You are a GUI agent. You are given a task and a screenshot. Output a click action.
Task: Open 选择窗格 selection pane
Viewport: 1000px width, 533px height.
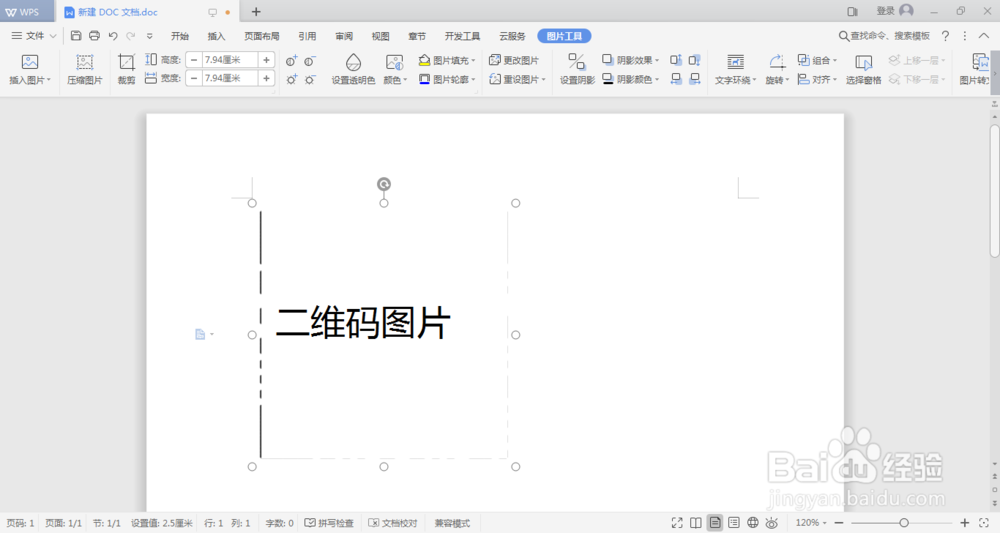pyautogui.click(x=864, y=69)
